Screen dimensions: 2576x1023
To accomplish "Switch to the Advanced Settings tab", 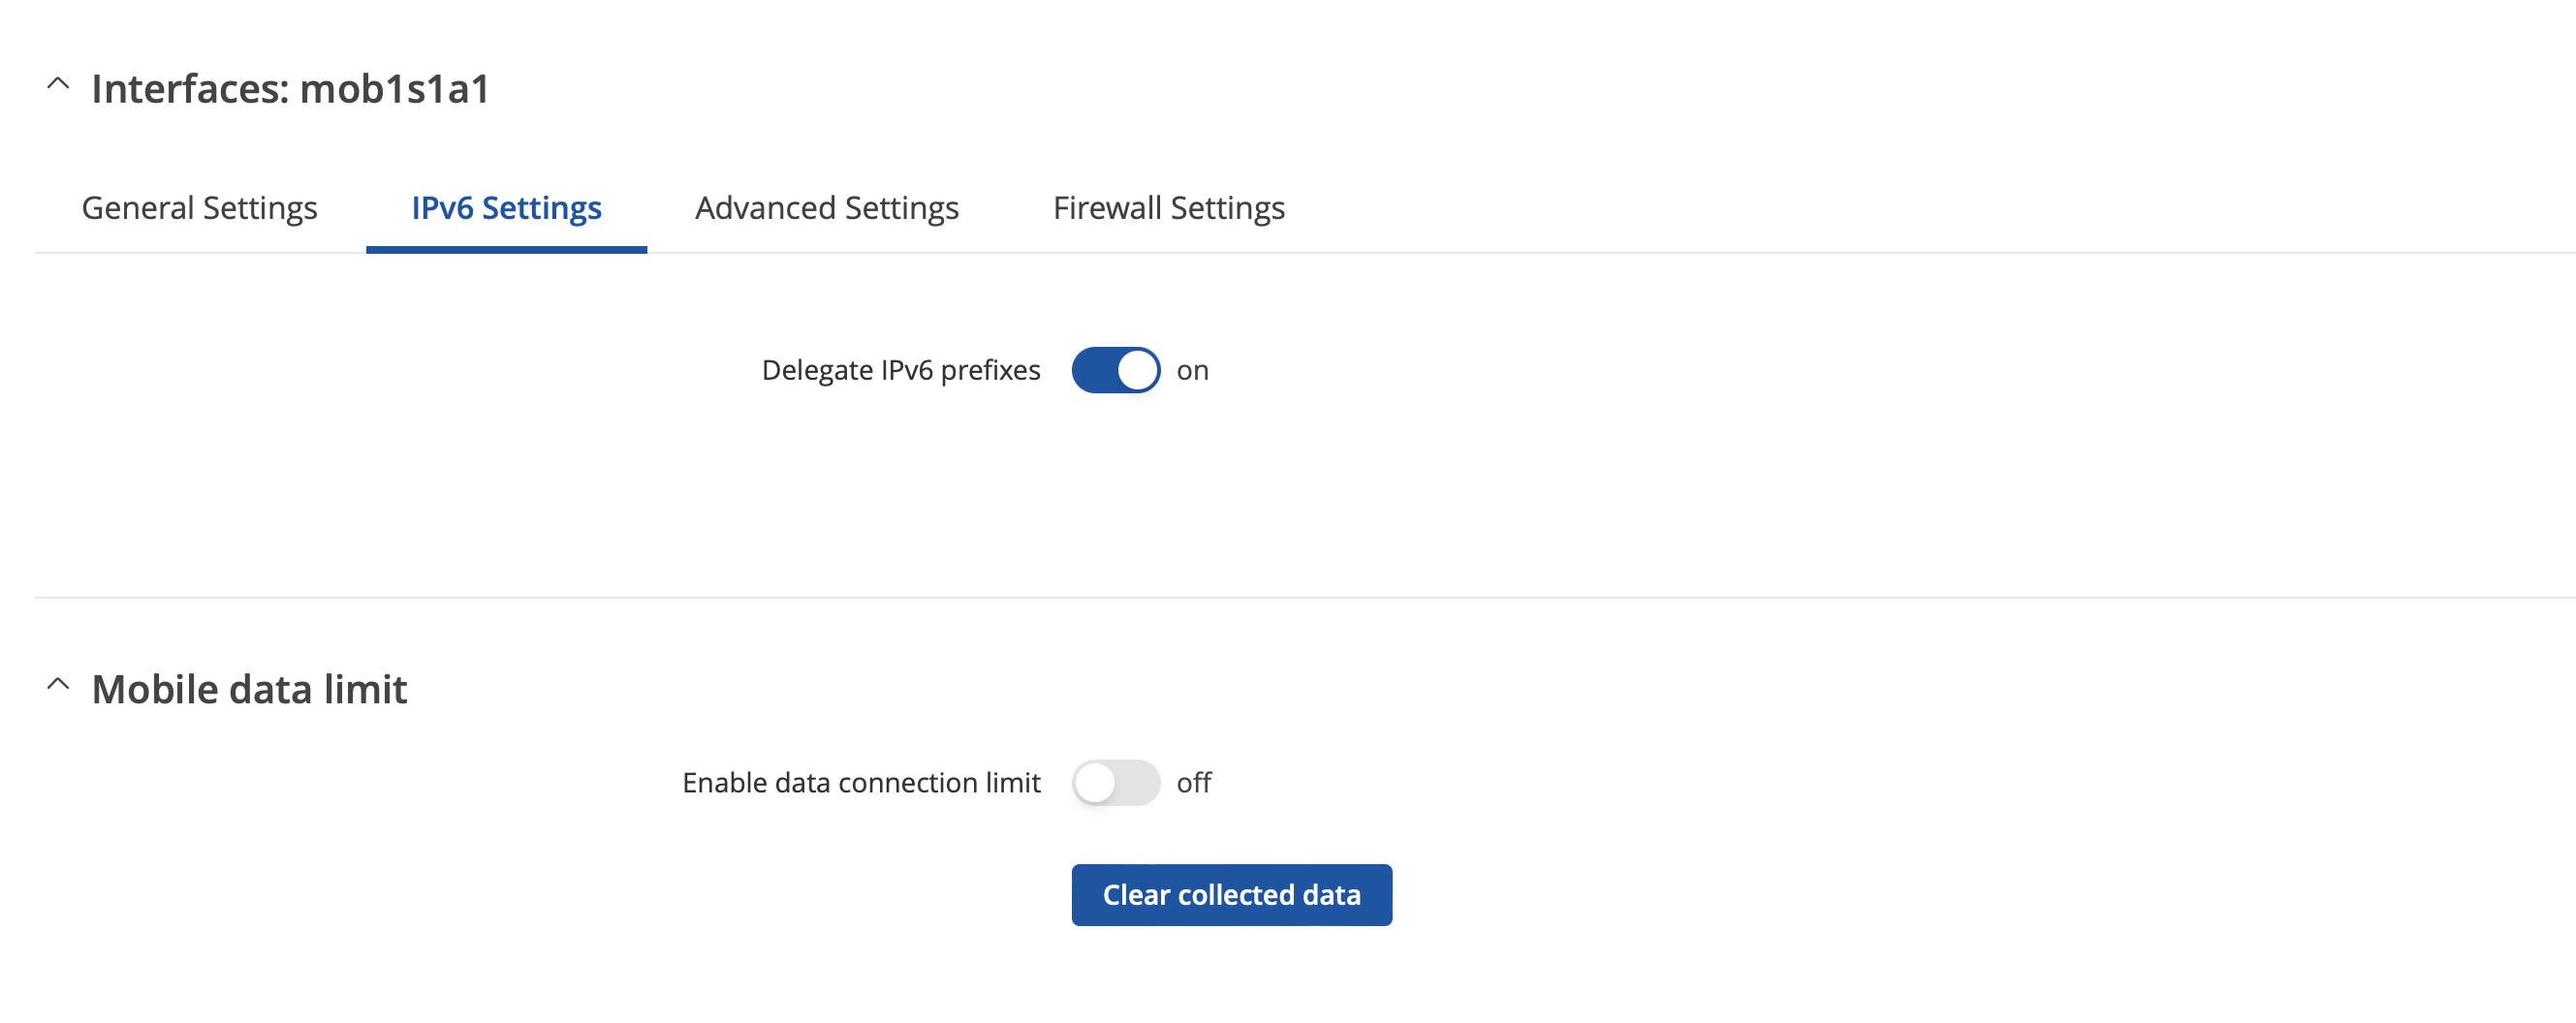I will [827, 208].
